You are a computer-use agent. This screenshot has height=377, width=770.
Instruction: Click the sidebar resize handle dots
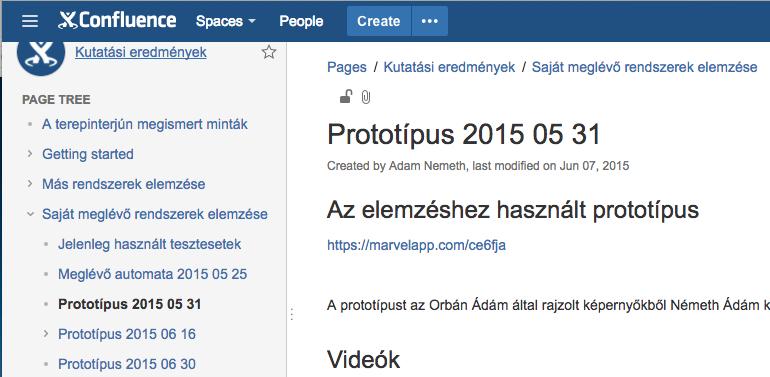click(x=292, y=314)
